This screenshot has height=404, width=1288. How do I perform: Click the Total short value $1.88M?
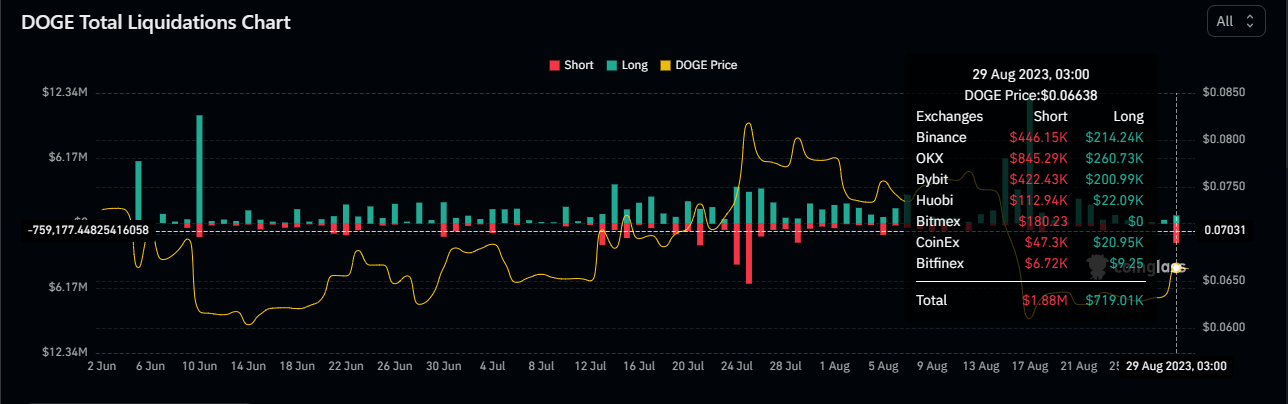[1045, 300]
